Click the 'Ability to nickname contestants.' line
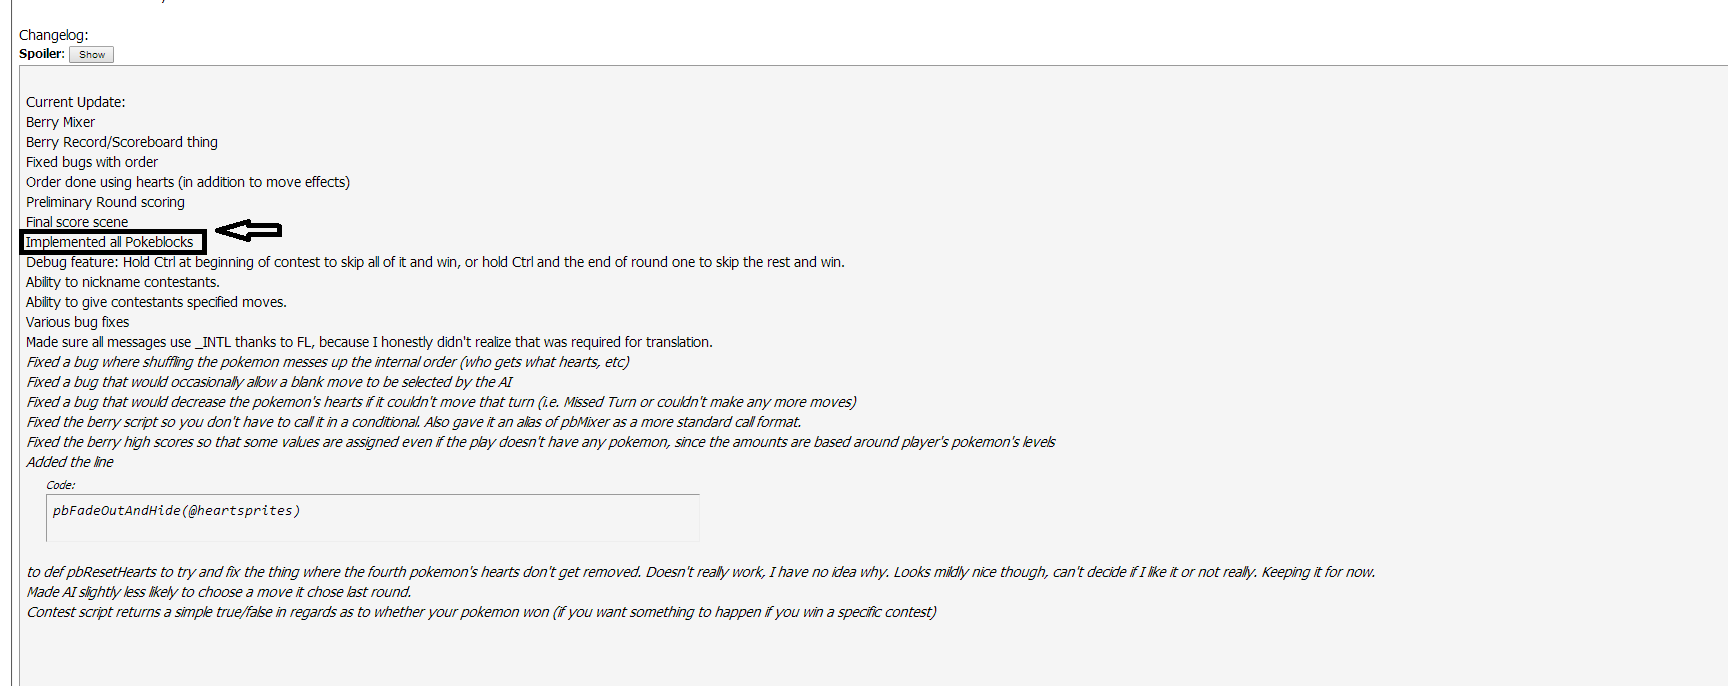 122,282
